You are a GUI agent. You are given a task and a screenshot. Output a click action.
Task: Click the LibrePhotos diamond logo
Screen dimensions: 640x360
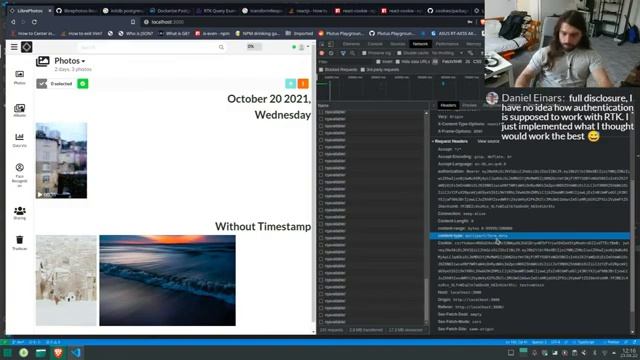pyautogui.click(x=27, y=47)
